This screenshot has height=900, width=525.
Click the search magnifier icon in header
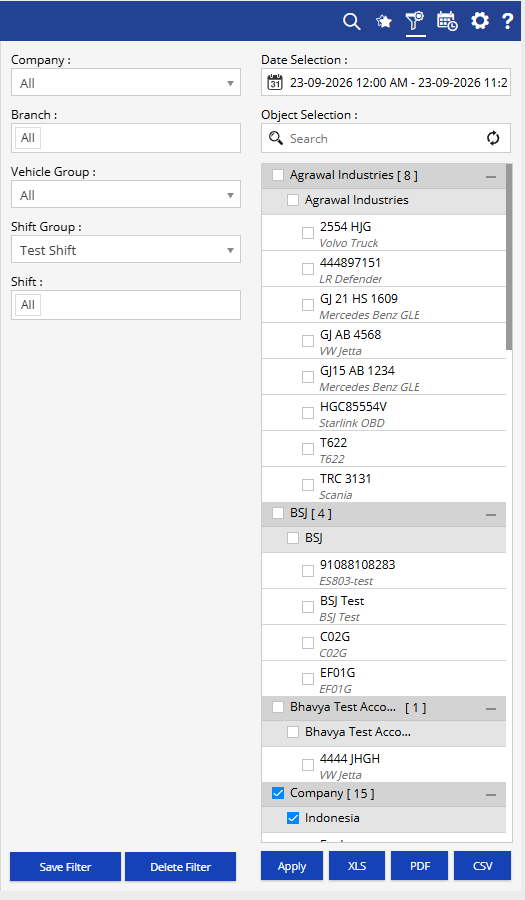point(352,21)
